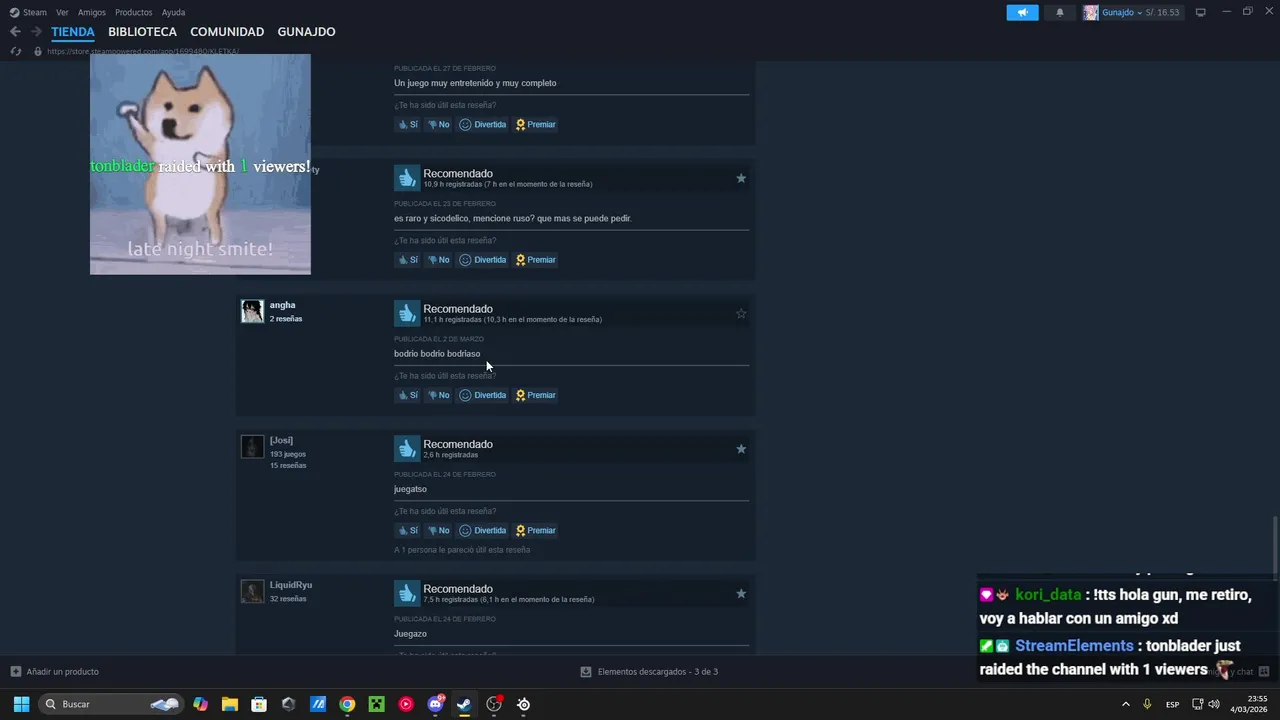1280x720 pixels.
Task: Open LiquidRyu's username link
Action: click(x=291, y=585)
